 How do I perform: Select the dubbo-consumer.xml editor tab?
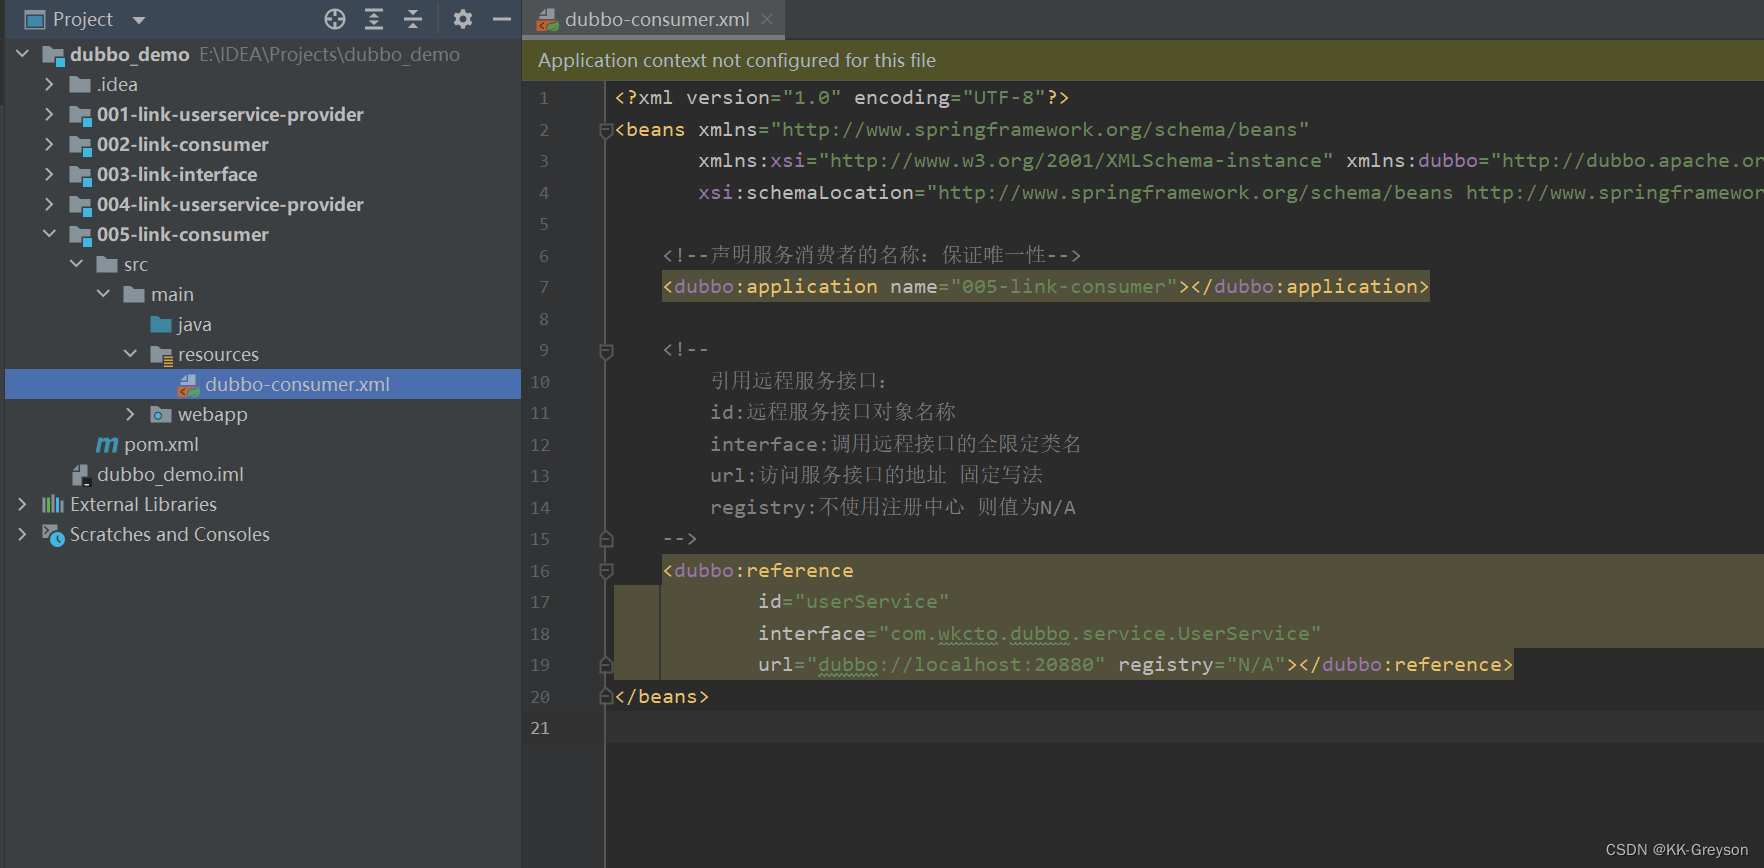coord(654,19)
